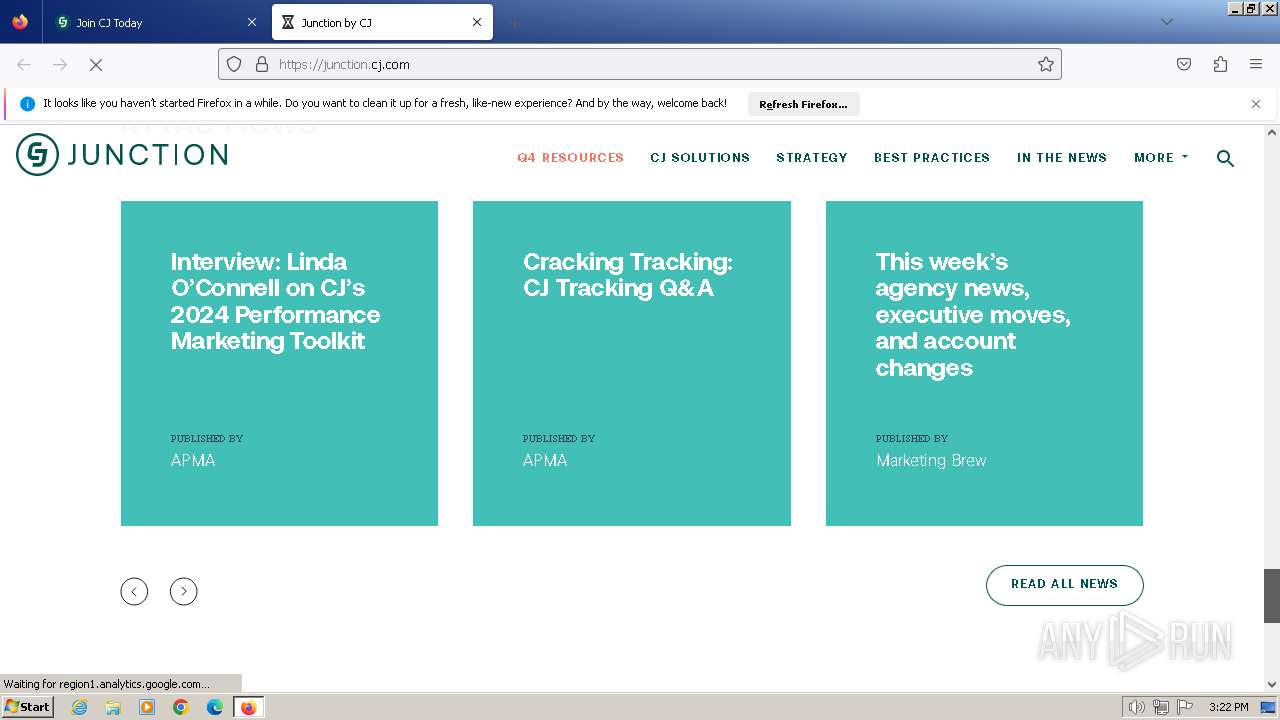Open the network tray icon
The width and height of the screenshot is (1280, 720).
1161,707
